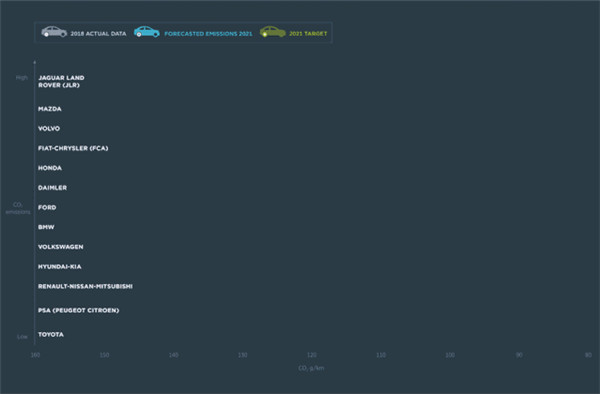Click the green 2021 Target car icon

(272, 32)
